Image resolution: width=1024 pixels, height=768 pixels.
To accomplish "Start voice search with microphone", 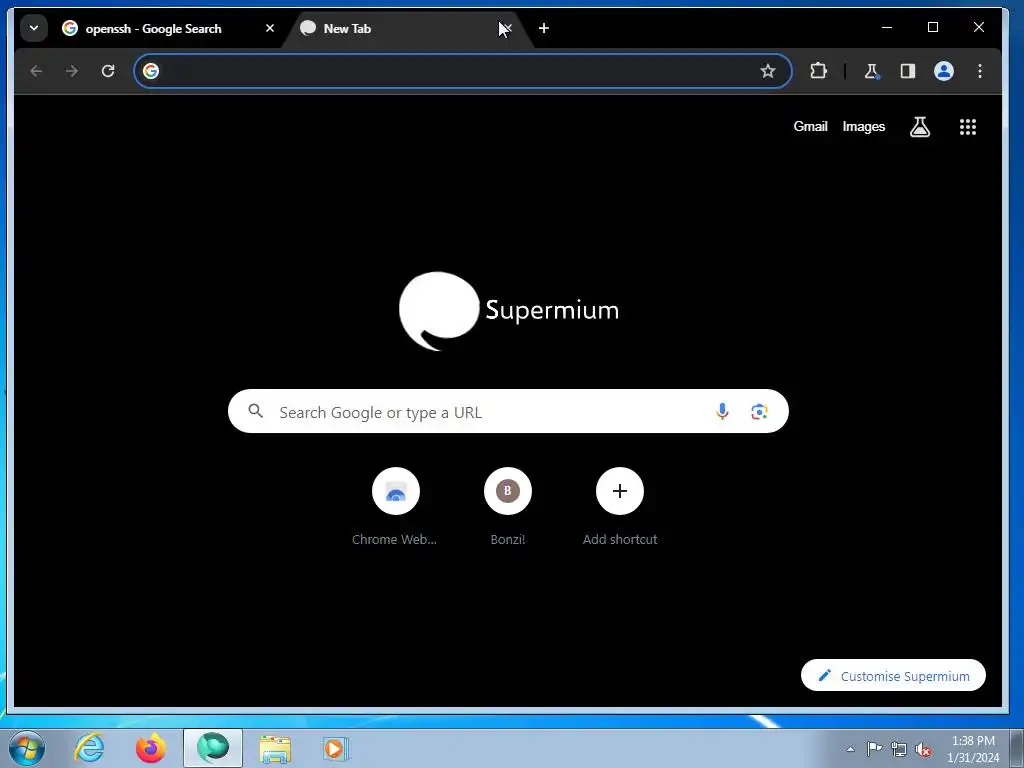I will [722, 411].
